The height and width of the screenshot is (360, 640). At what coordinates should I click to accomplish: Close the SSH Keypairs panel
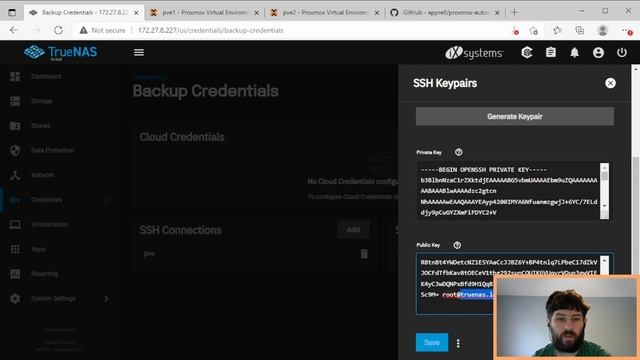(x=610, y=83)
